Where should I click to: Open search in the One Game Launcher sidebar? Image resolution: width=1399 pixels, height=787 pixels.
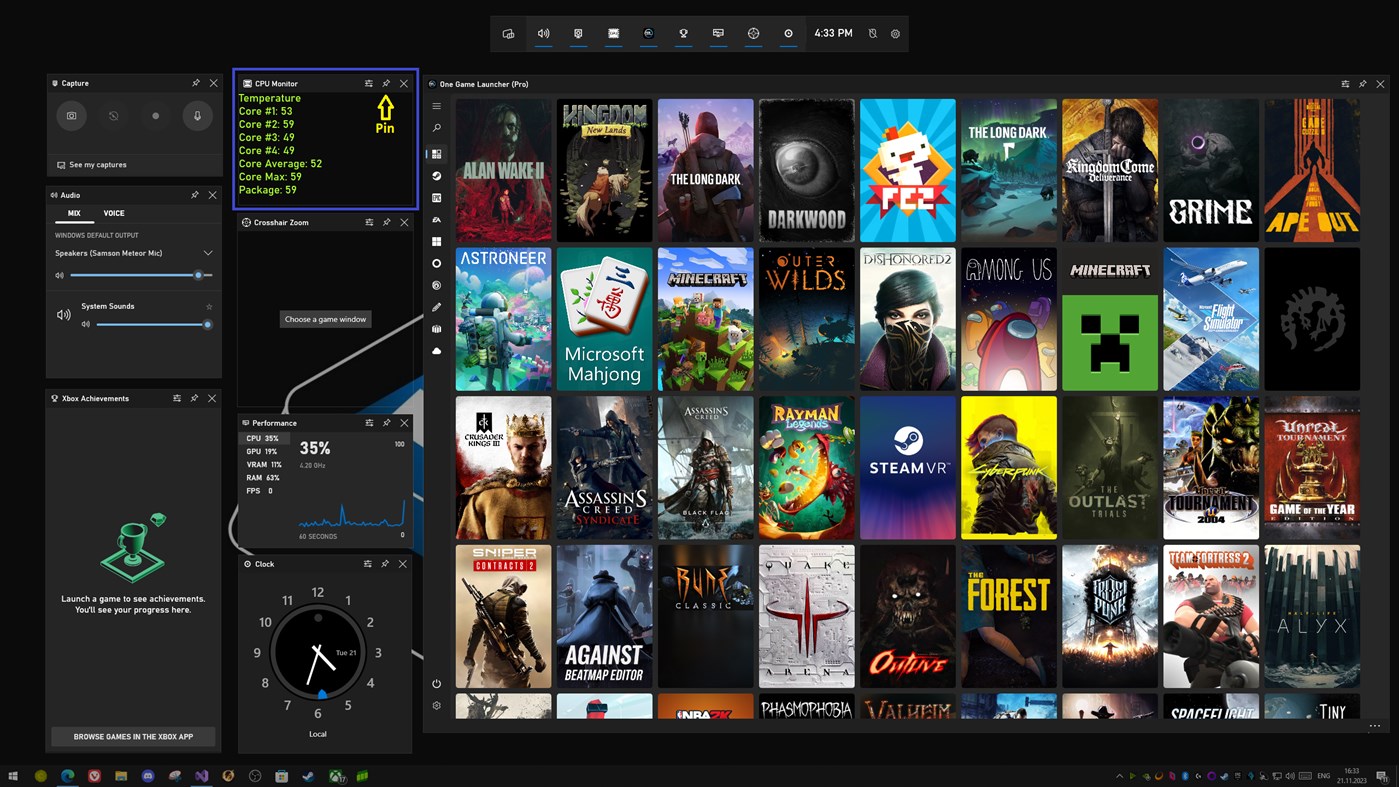point(436,127)
